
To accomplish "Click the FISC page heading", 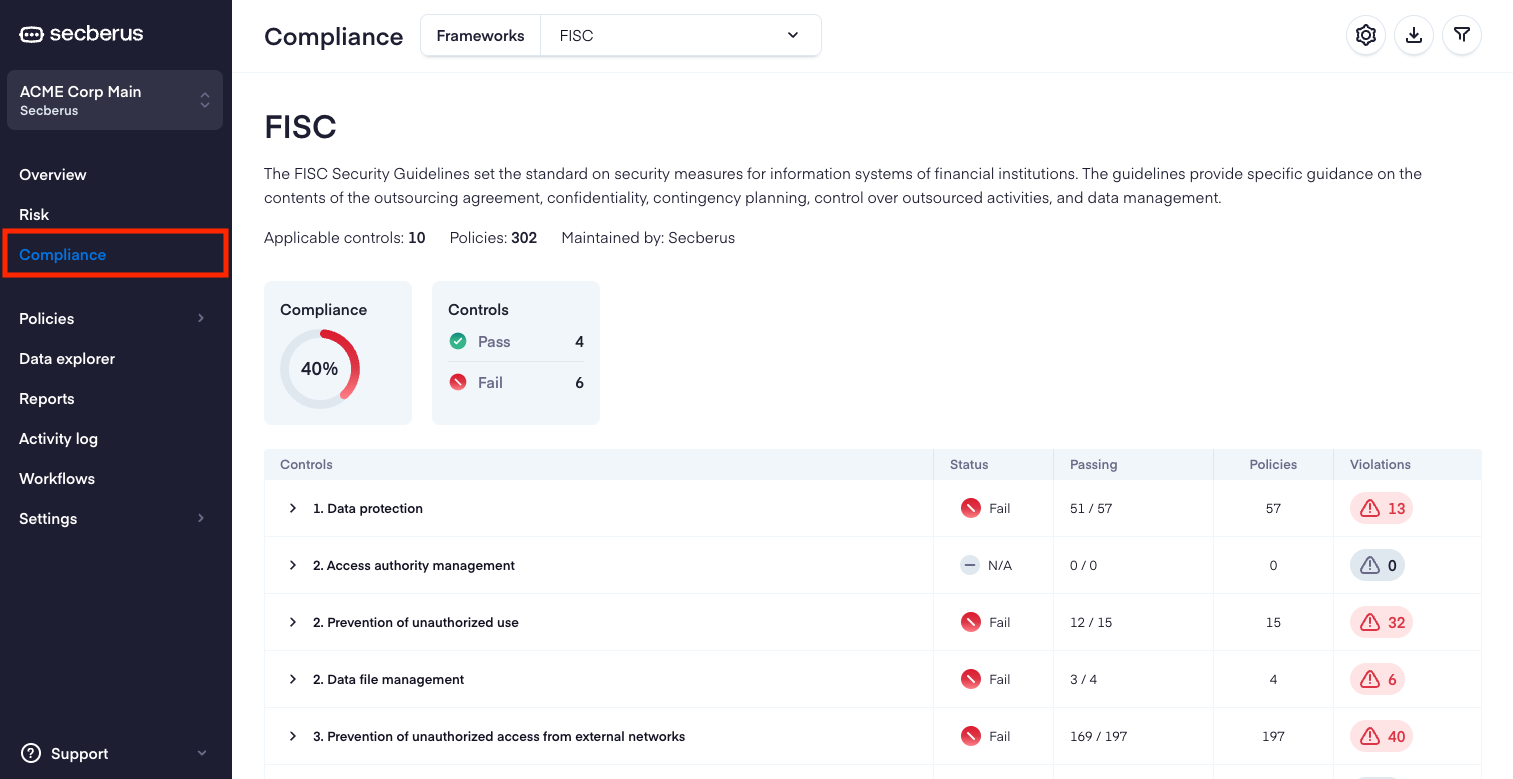I will [300, 127].
